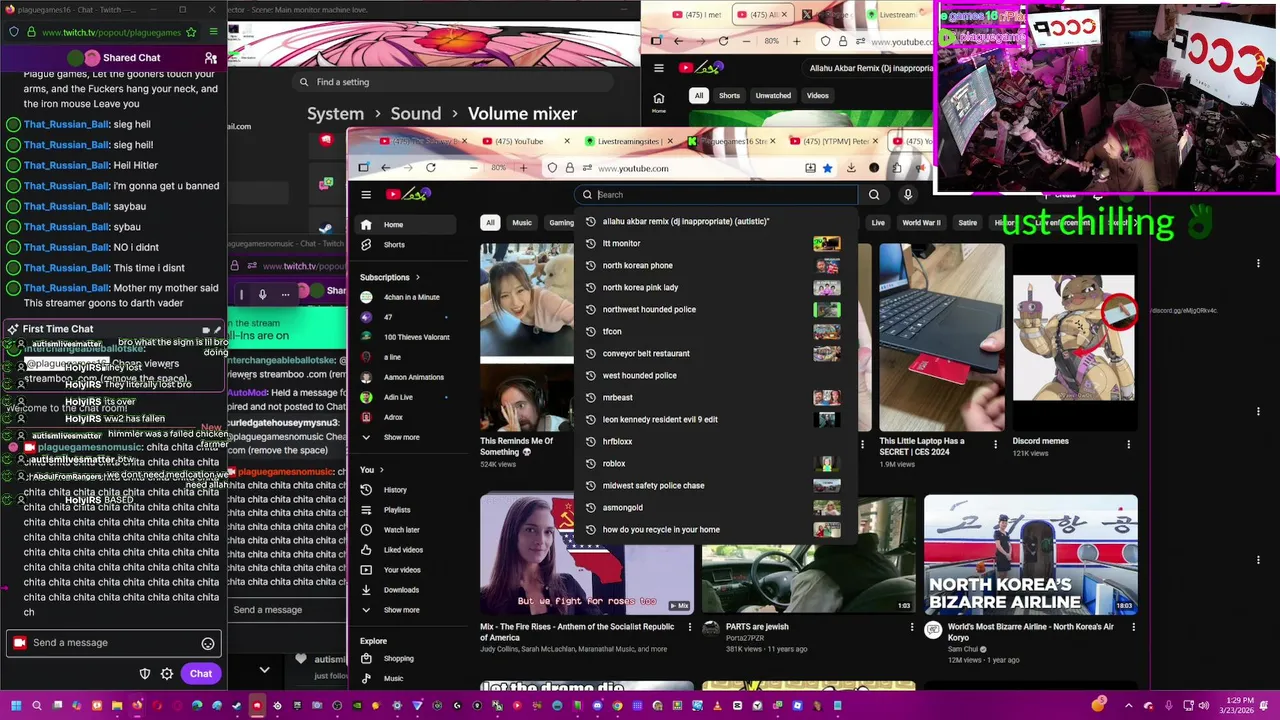This screenshot has height=720, width=1280.
Task: Bookmark the Twitch popout page star
Action: coord(191,32)
